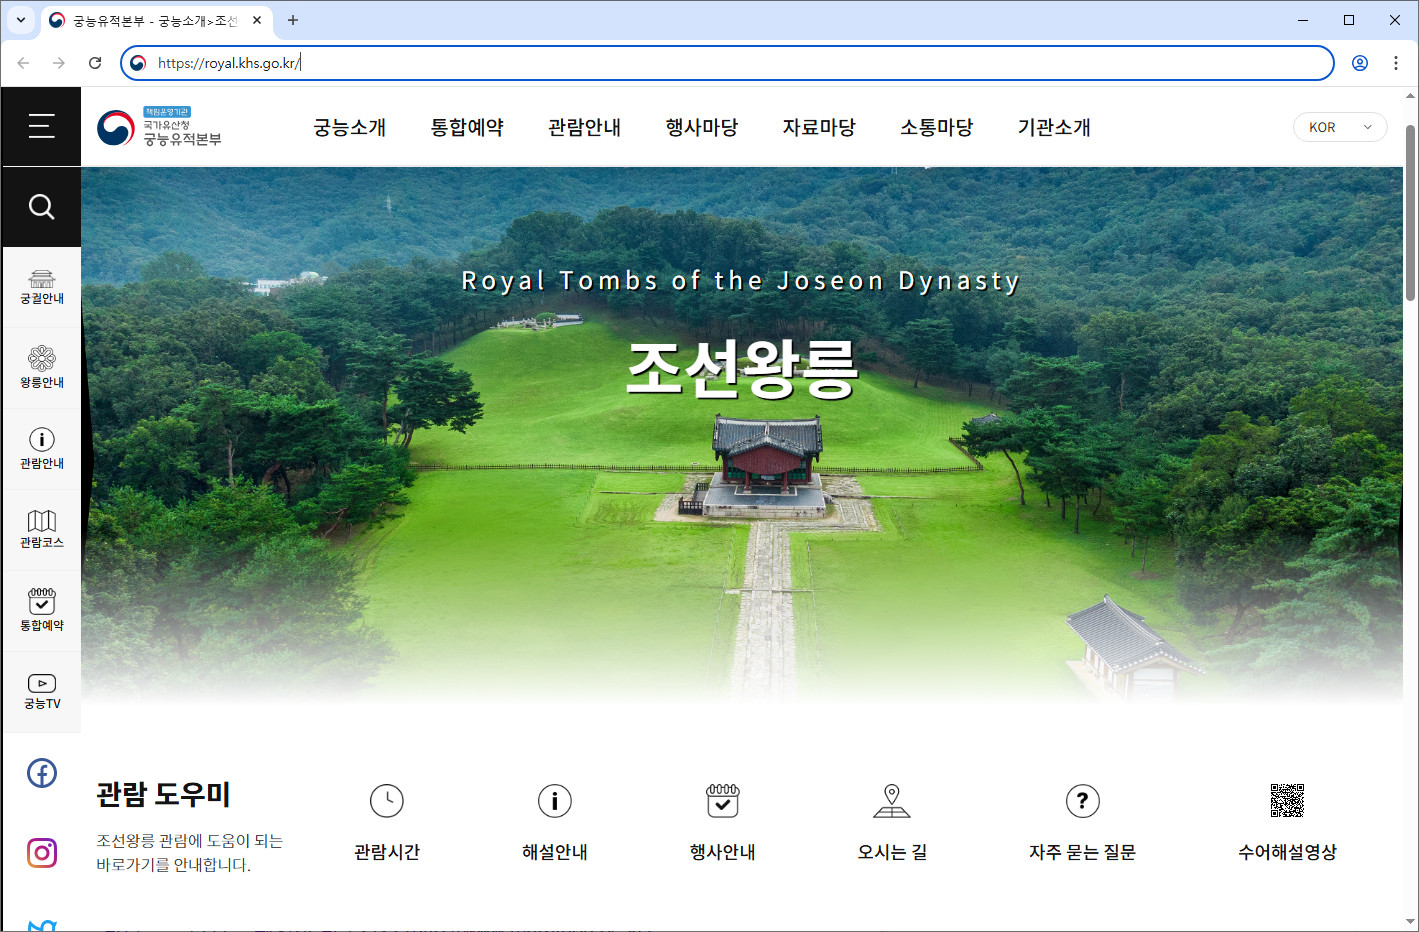
Task: Open the Chrome three-dot menu
Action: click(x=1396, y=63)
